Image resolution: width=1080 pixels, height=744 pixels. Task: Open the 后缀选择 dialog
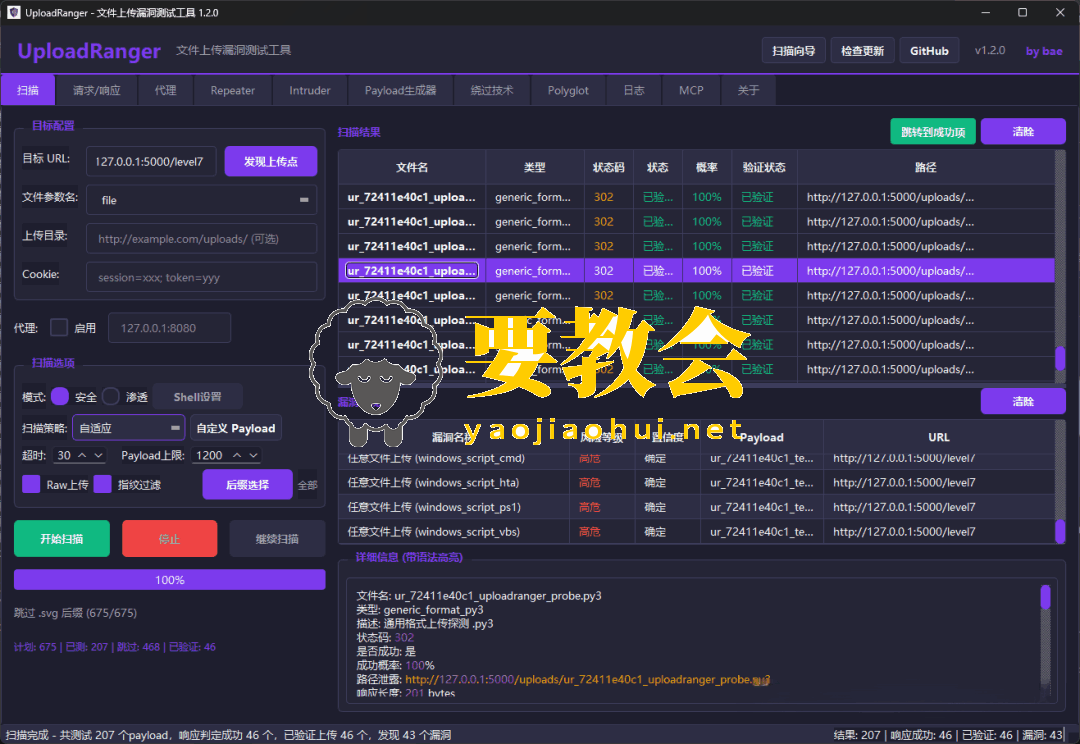click(247, 484)
